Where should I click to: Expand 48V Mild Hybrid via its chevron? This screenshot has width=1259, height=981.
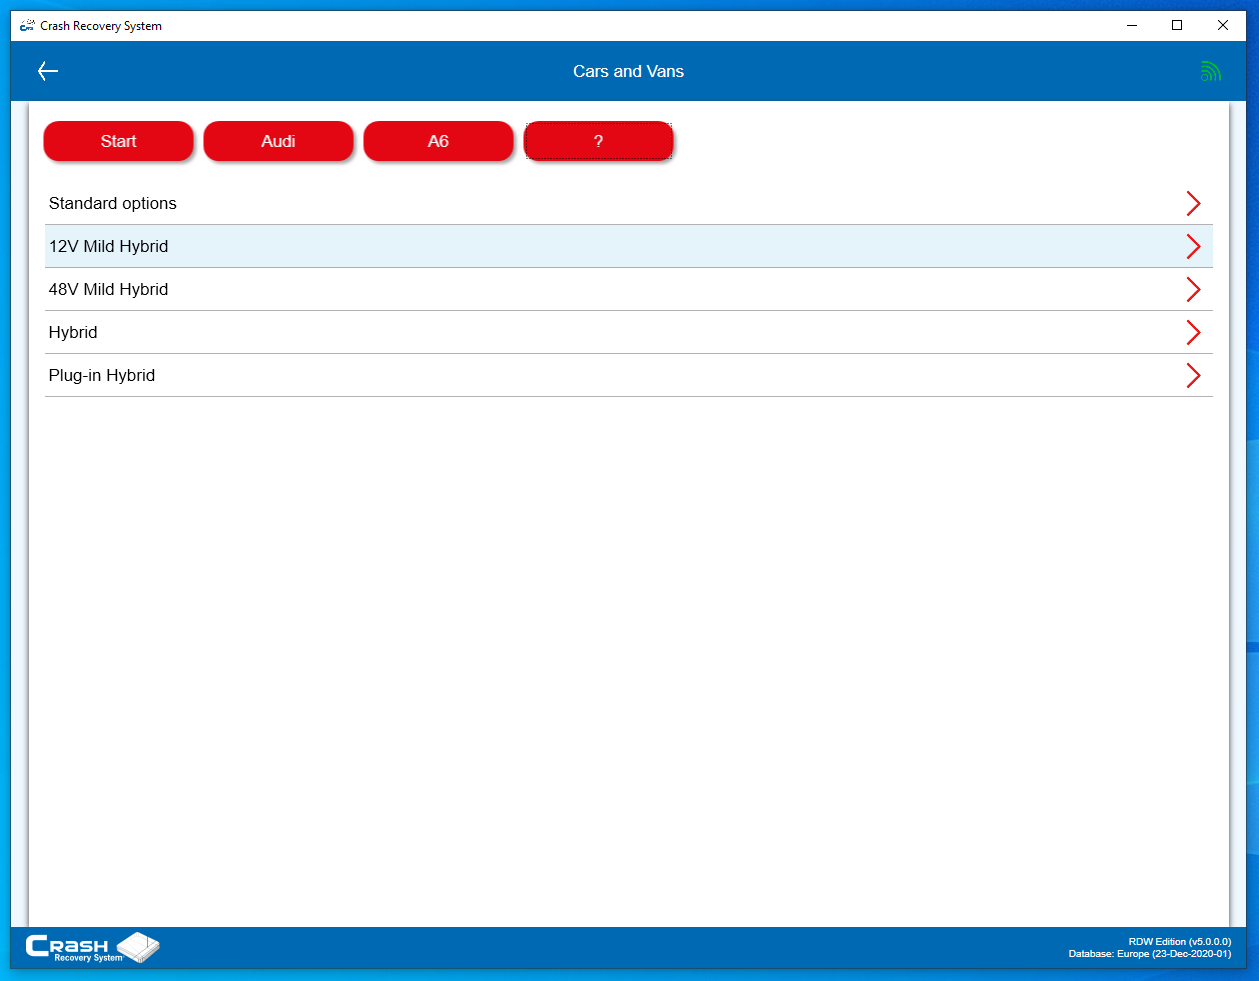(x=1193, y=289)
